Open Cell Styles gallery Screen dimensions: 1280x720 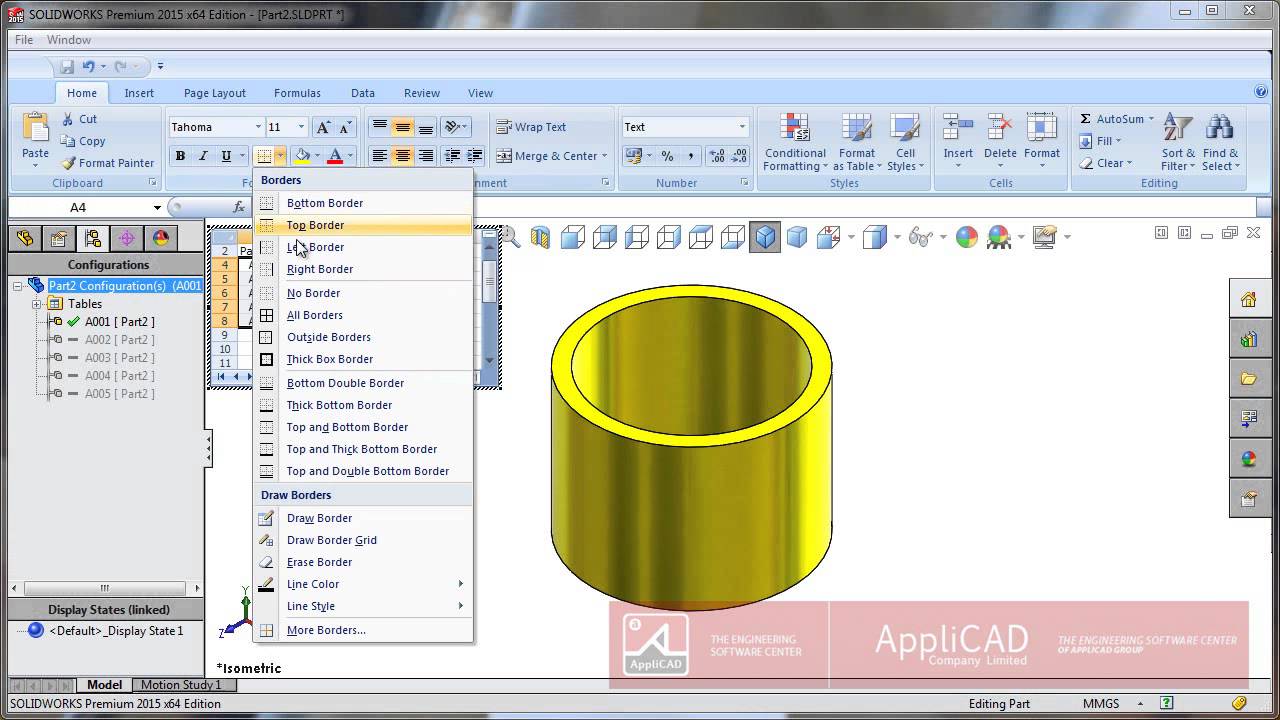[905, 142]
